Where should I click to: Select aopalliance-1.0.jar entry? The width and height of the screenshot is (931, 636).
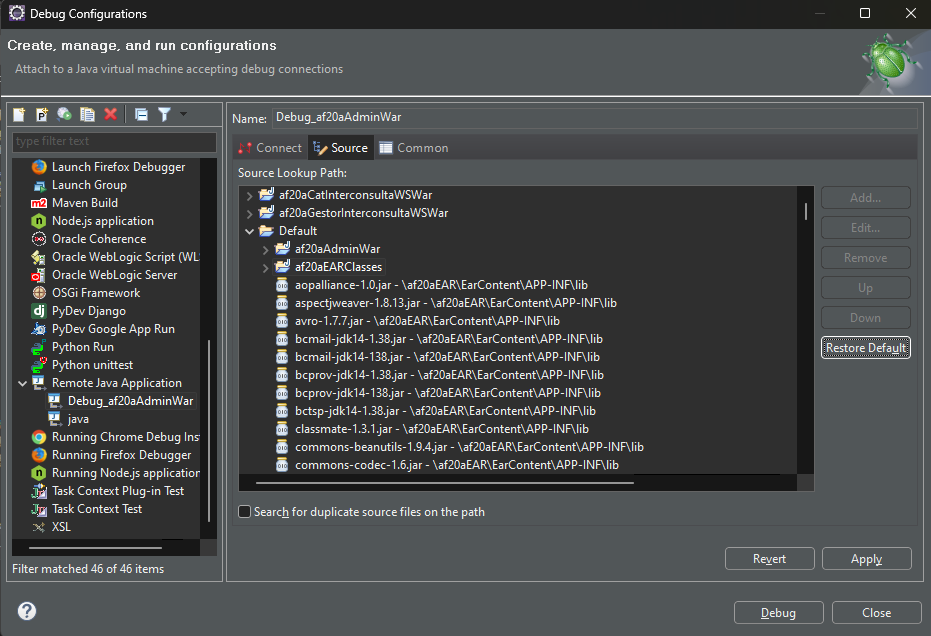tap(441, 285)
